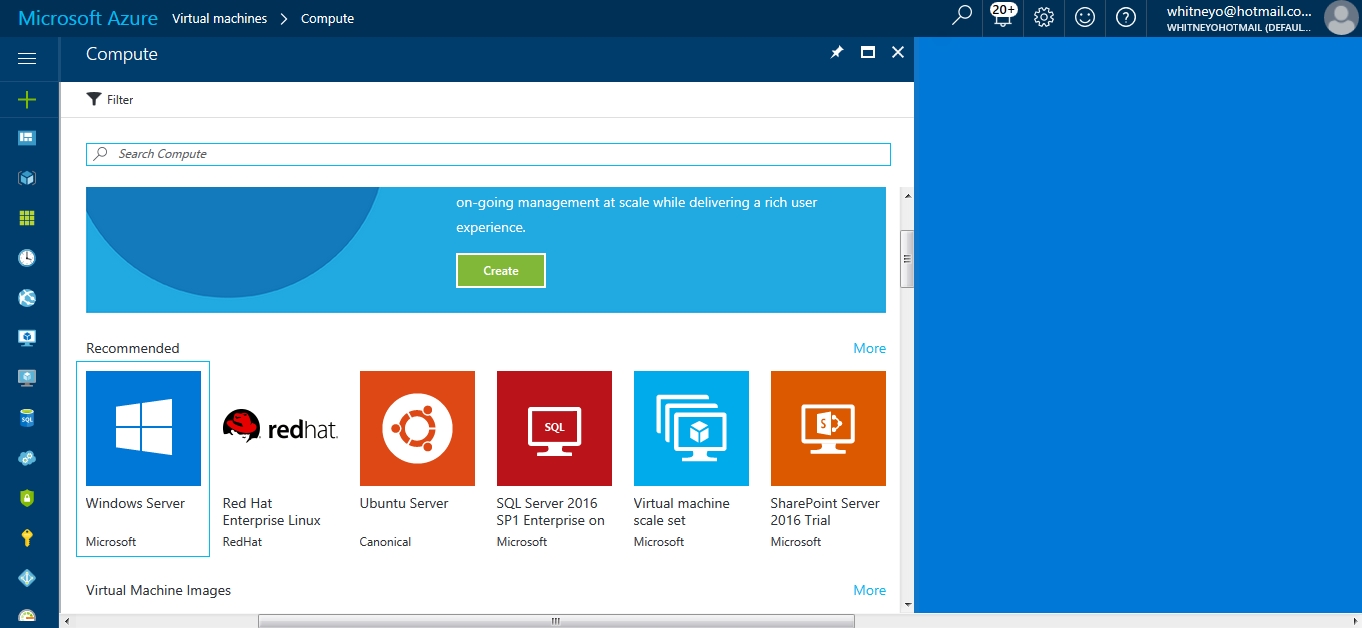The image size is (1362, 628).
Task: Open the cloud-with-gears sidebar icon
Action: [x=27, y=458]
